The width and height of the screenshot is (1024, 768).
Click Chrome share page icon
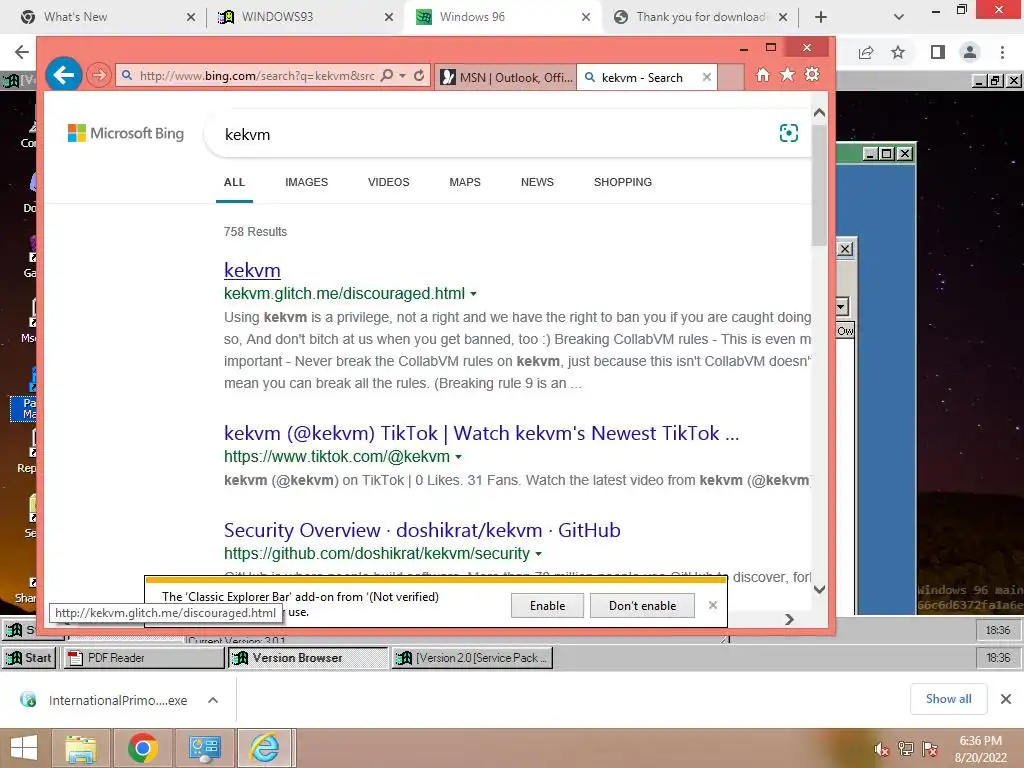(866, 52)
